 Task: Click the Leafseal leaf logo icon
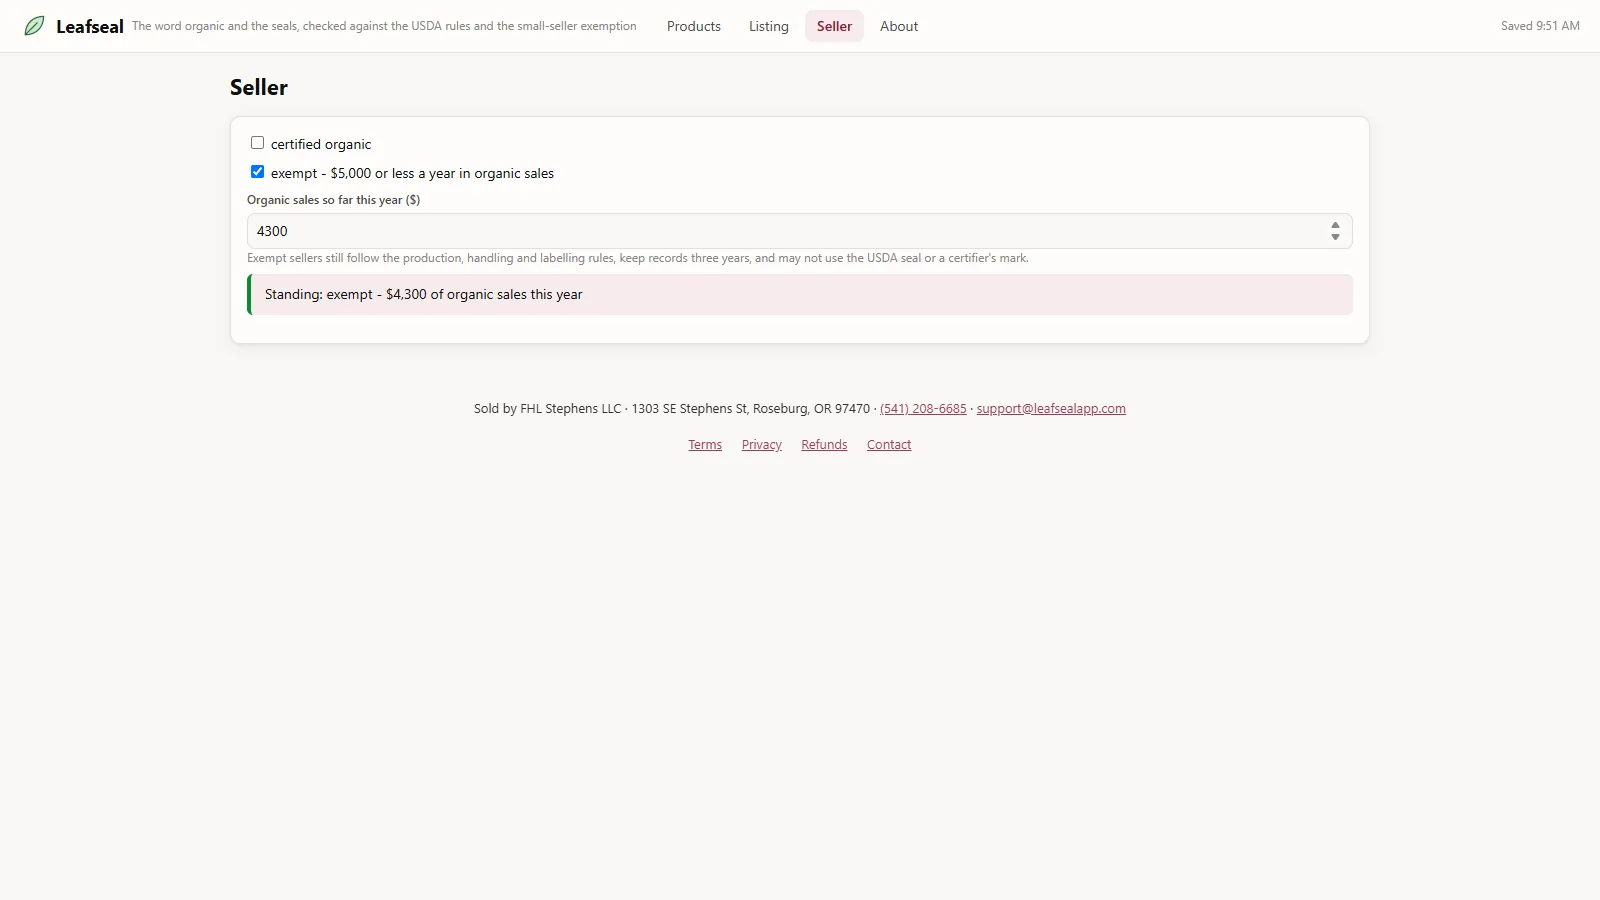[34, 26]
